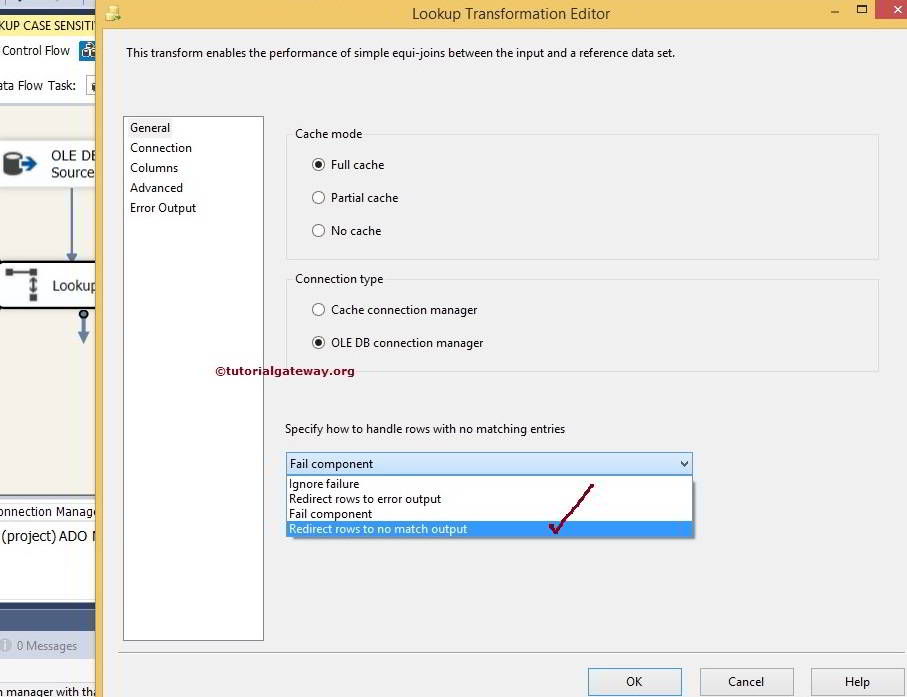Click the blue icon next to Control Flow

click(x=88, y=49)
